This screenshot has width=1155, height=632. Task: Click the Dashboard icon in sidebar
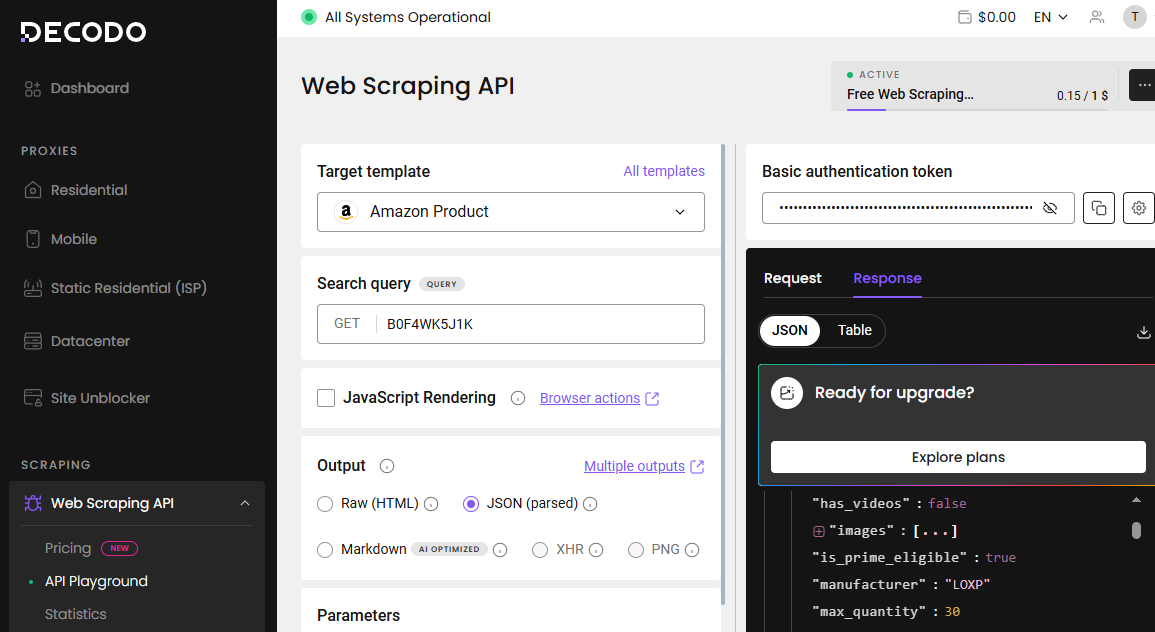[x=31, y=88]
